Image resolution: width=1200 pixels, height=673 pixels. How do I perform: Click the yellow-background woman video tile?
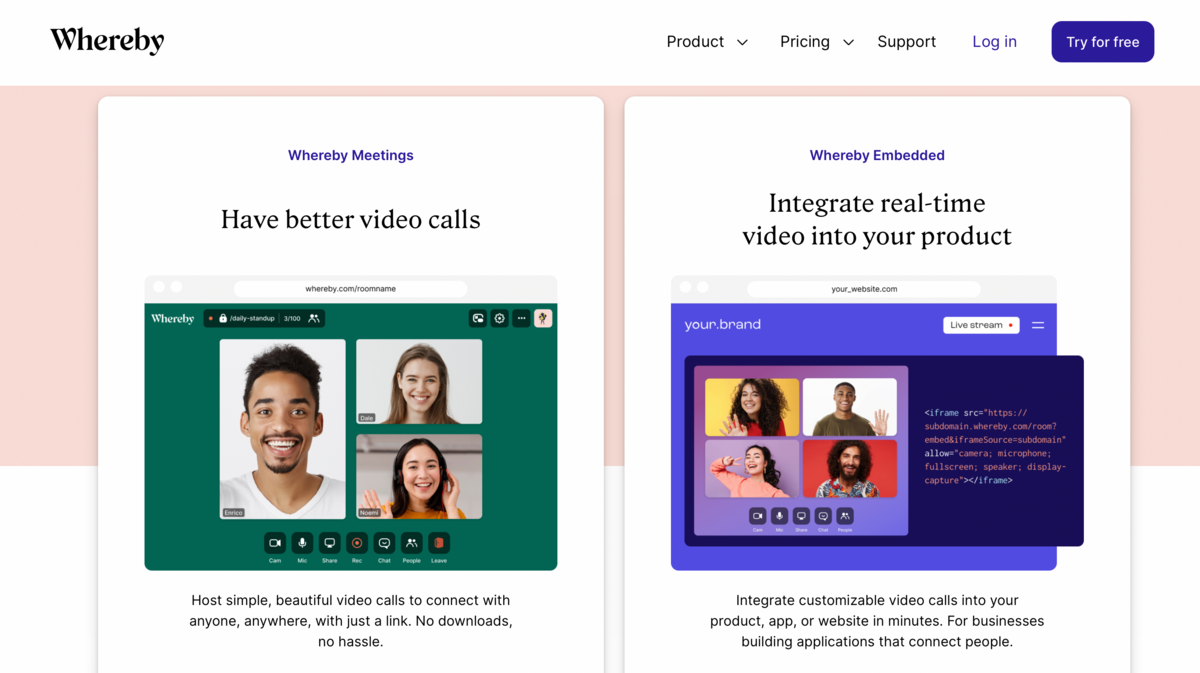(x=752, y=407)
